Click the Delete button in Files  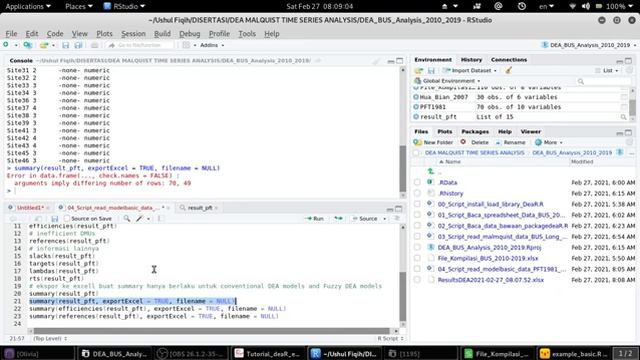coord(475,142)
